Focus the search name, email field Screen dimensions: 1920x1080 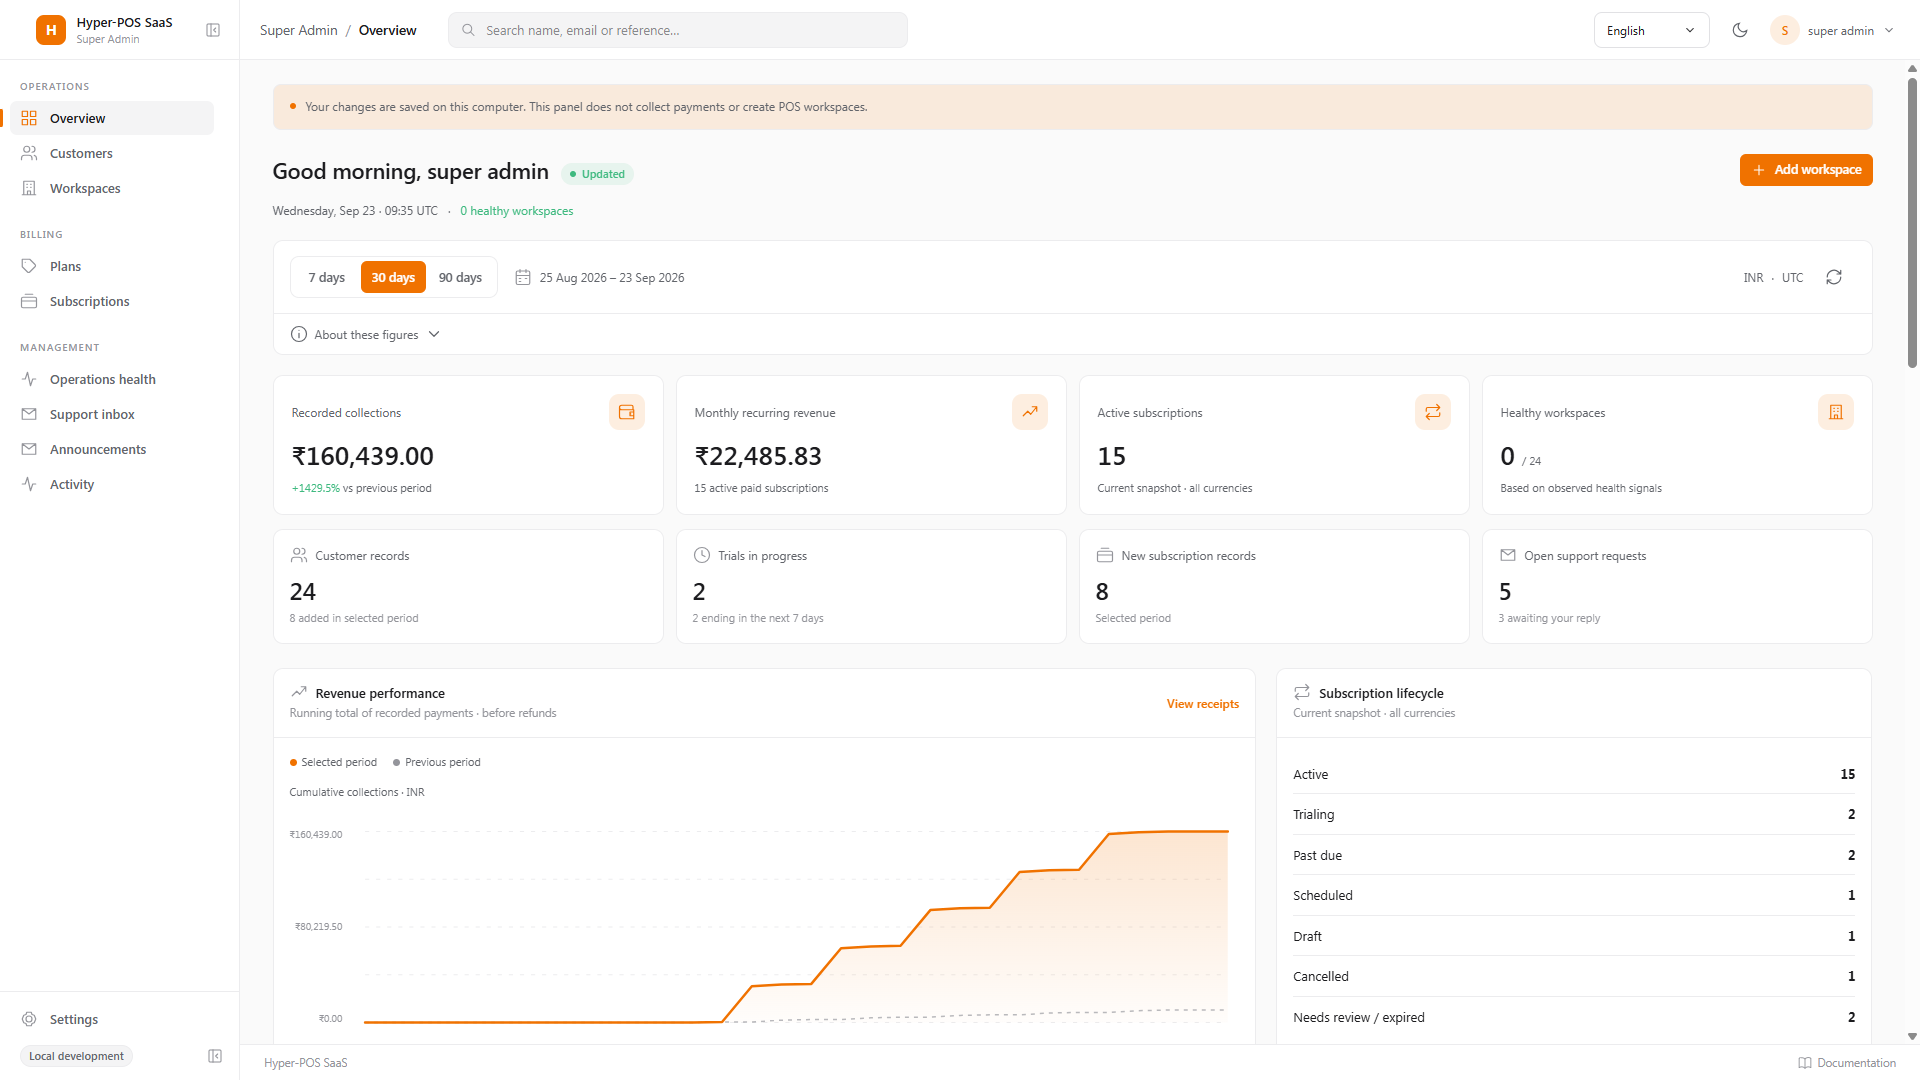678,30
